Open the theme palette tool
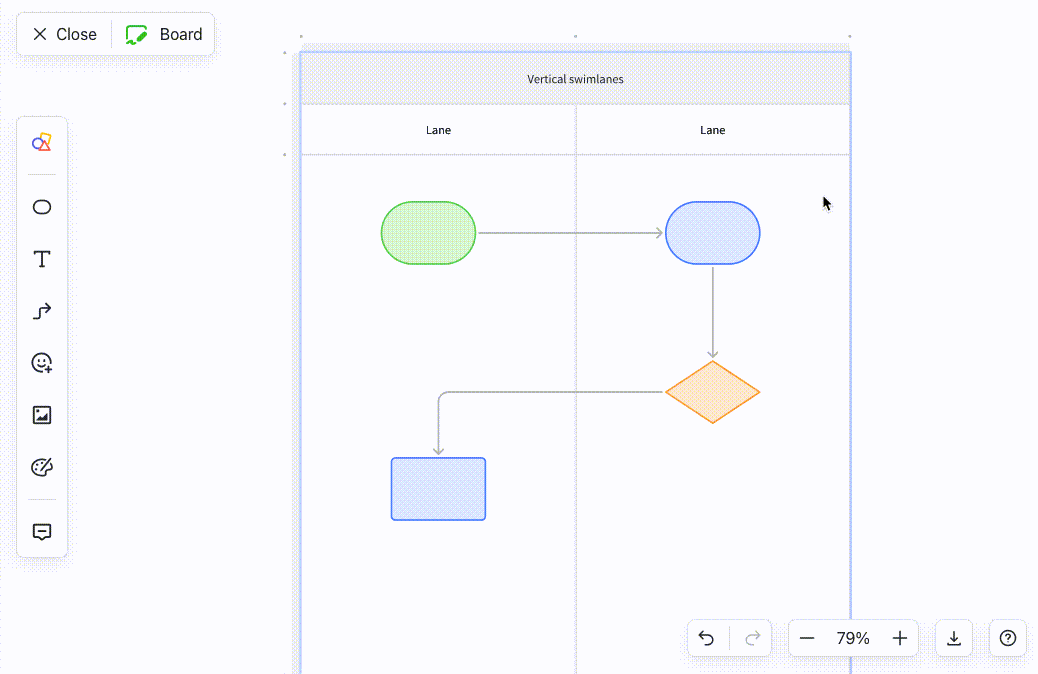Viewport: 1038px width, 674px height. pos(41,466)
